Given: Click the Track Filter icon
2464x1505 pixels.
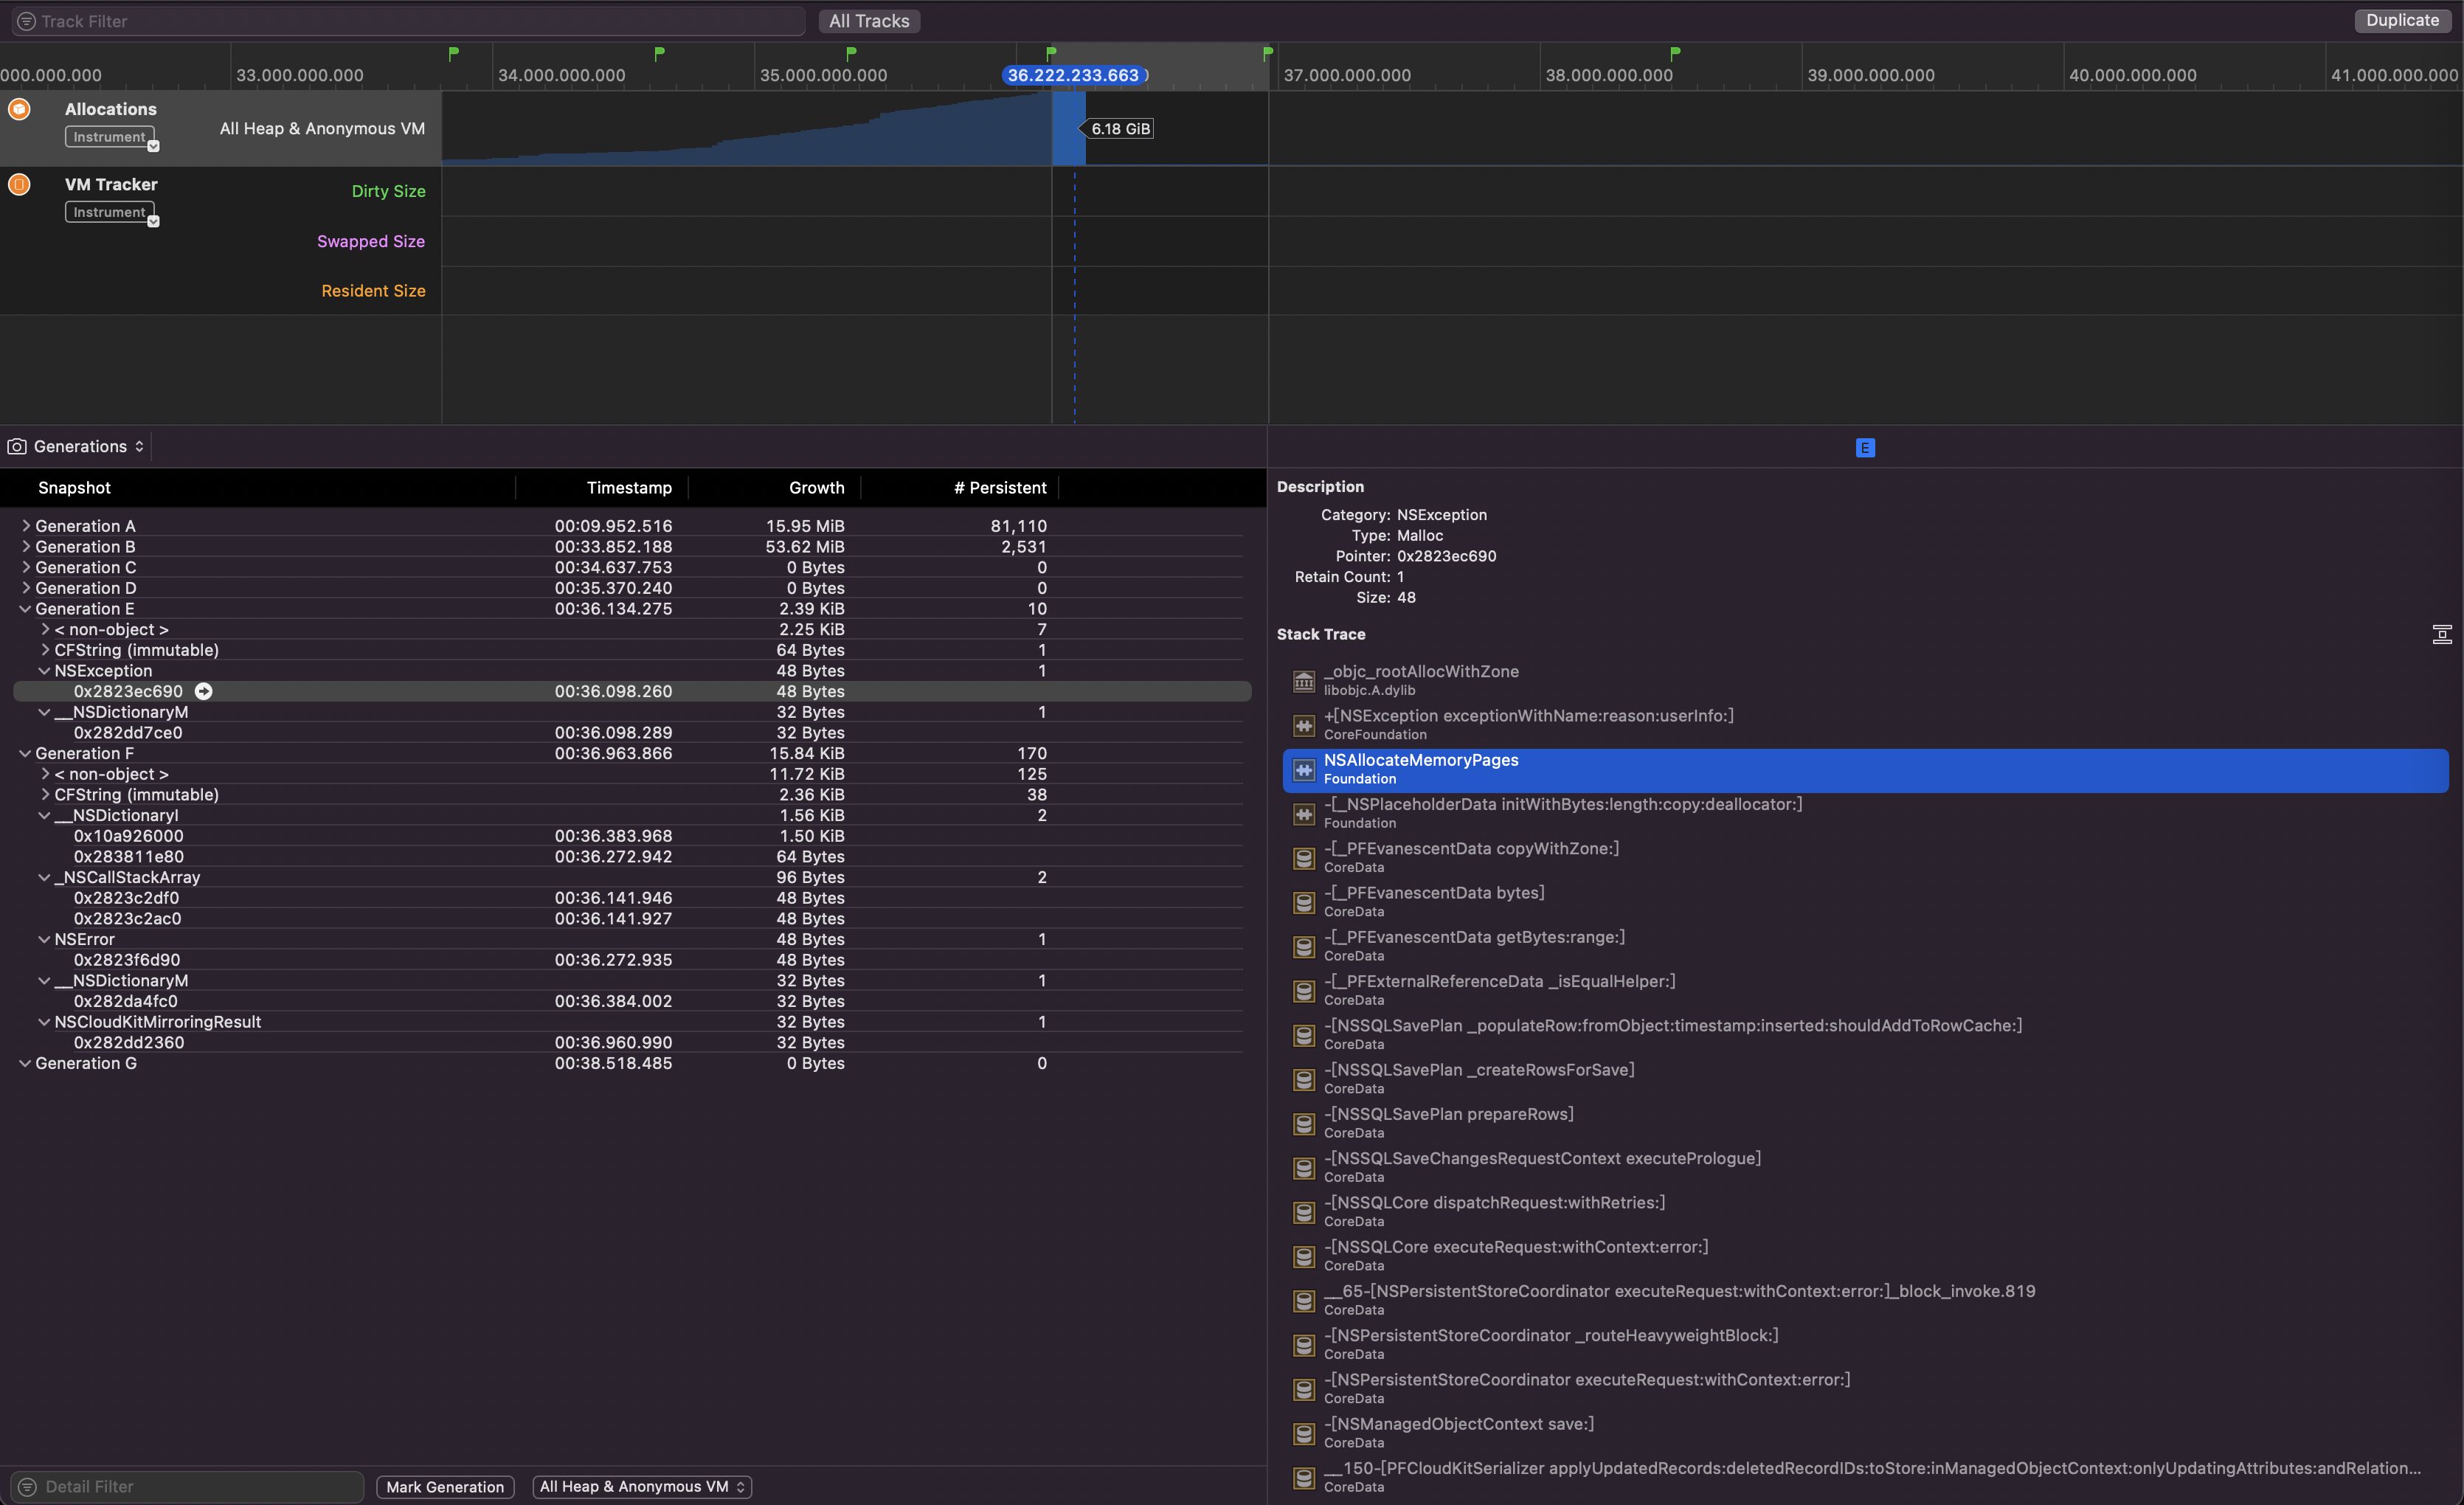Looking at the screenshot, I should 27,21.
